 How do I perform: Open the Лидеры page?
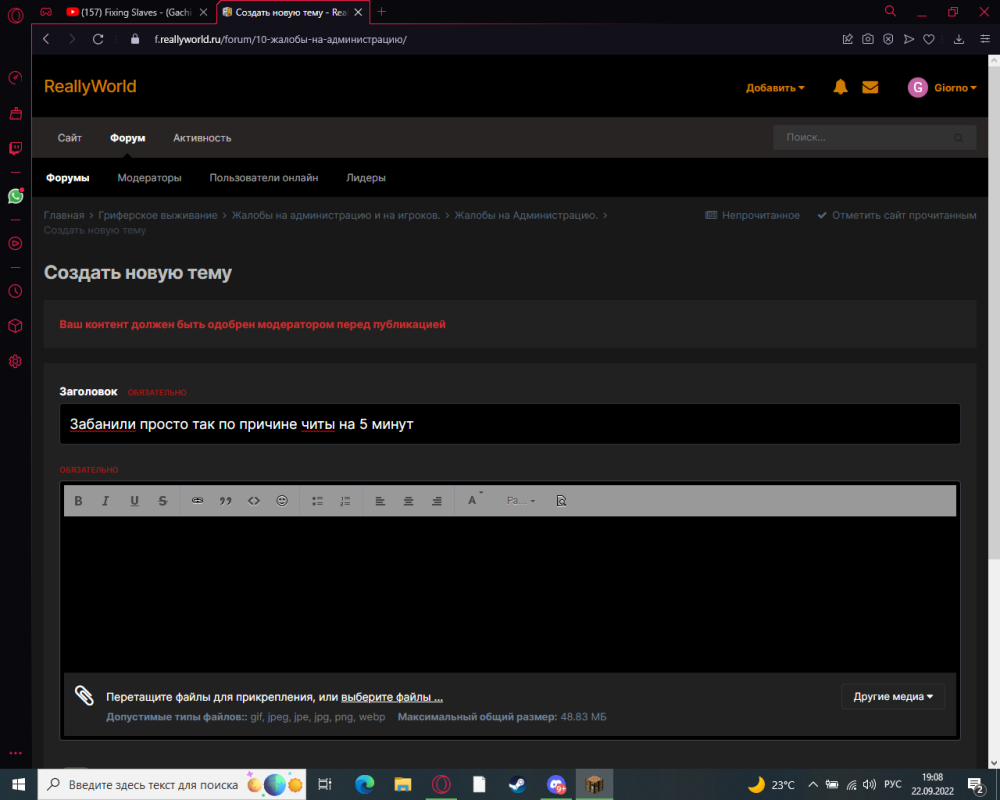[x=366, y=178]
